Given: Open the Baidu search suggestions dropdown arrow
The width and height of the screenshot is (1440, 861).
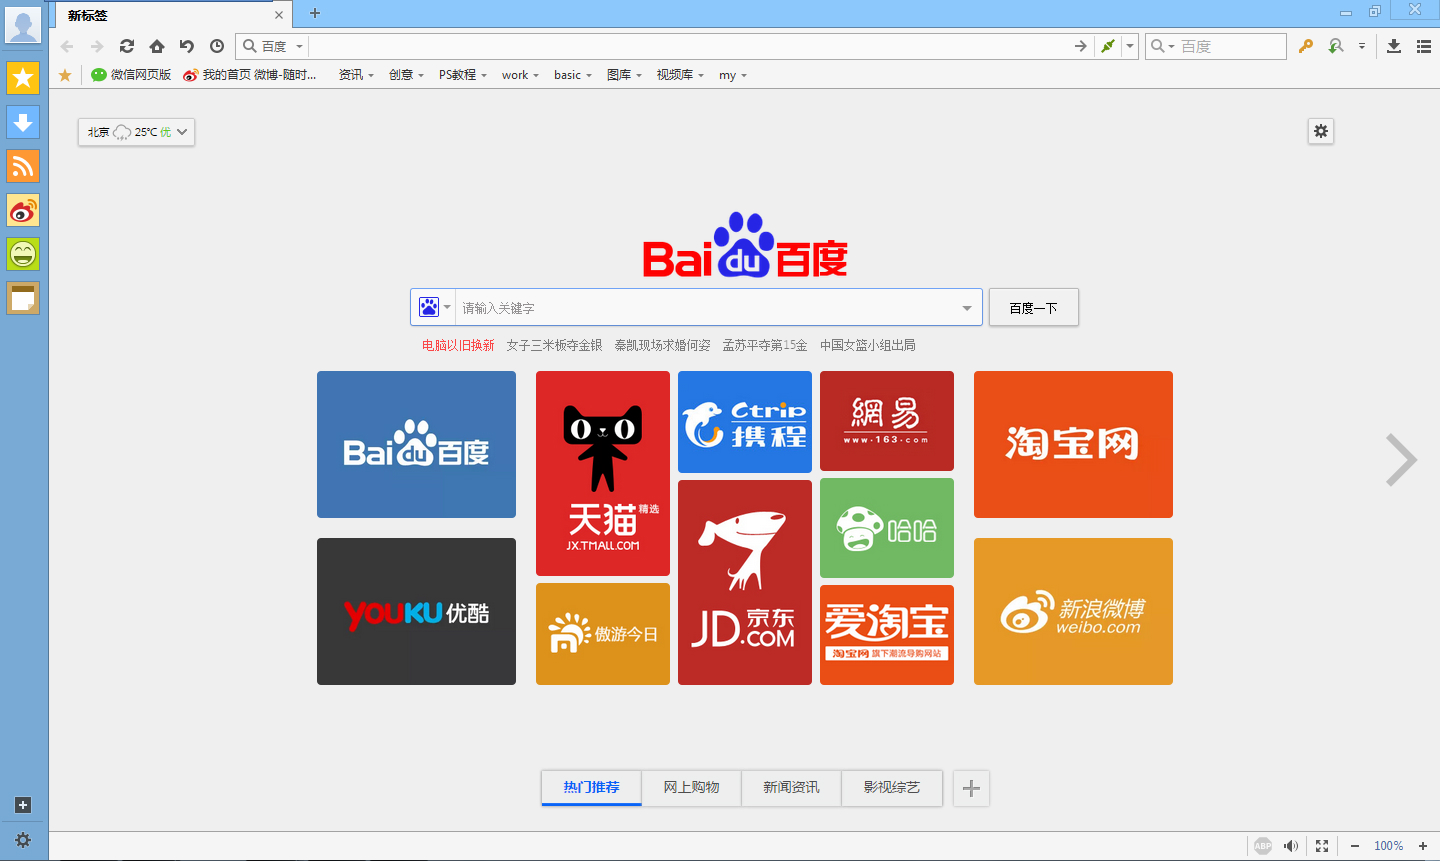Looking at the screenshot, I should [966, 307].
